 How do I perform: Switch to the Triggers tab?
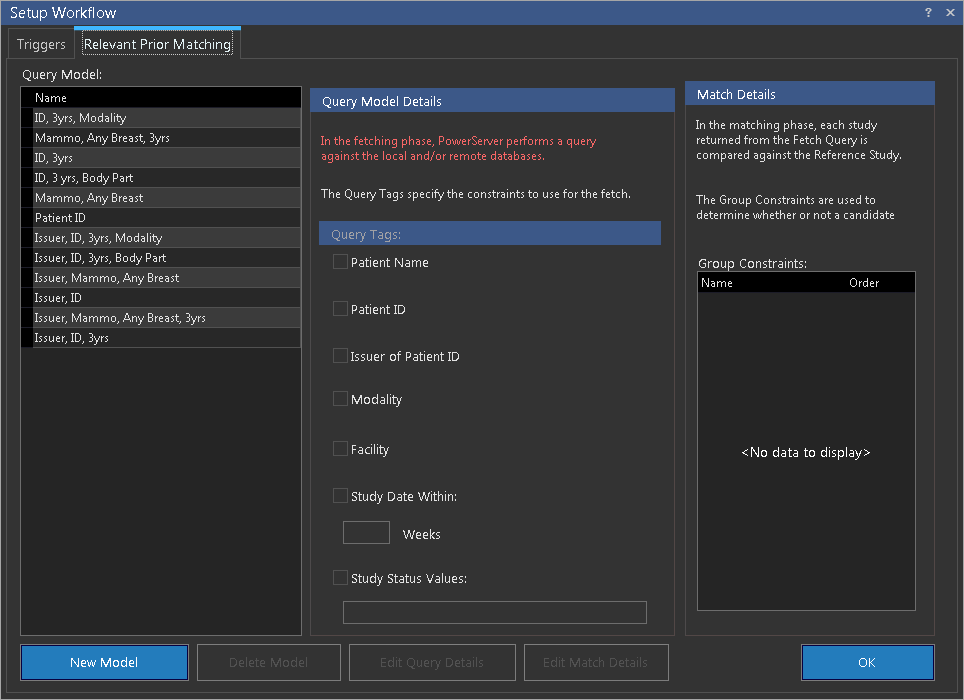pos(41,44)
